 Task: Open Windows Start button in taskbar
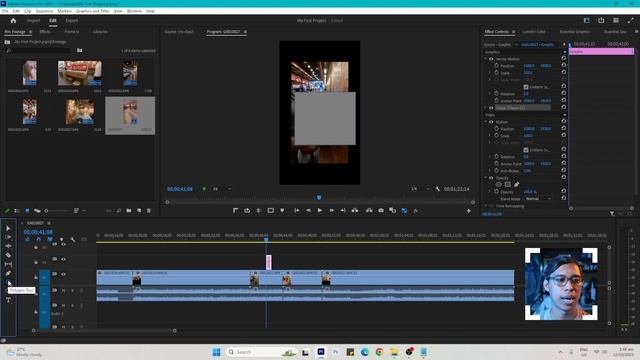pyautogui.click(x=216, y=352)
